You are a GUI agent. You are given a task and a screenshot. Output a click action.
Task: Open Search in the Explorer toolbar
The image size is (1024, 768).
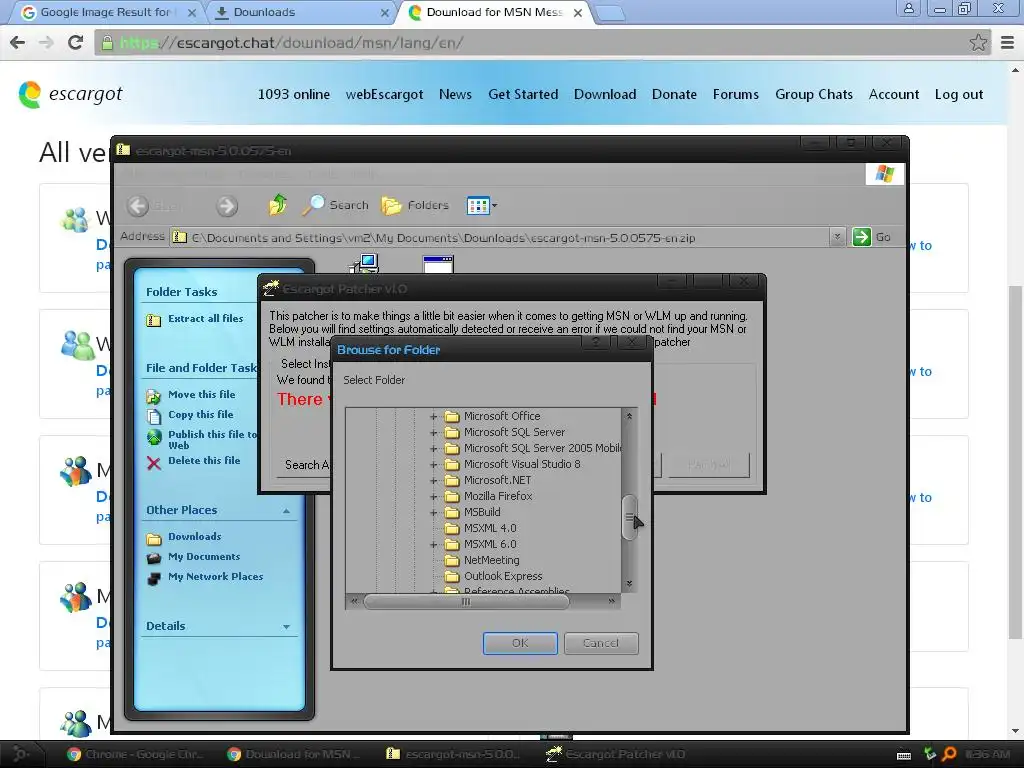click(336, 205)
